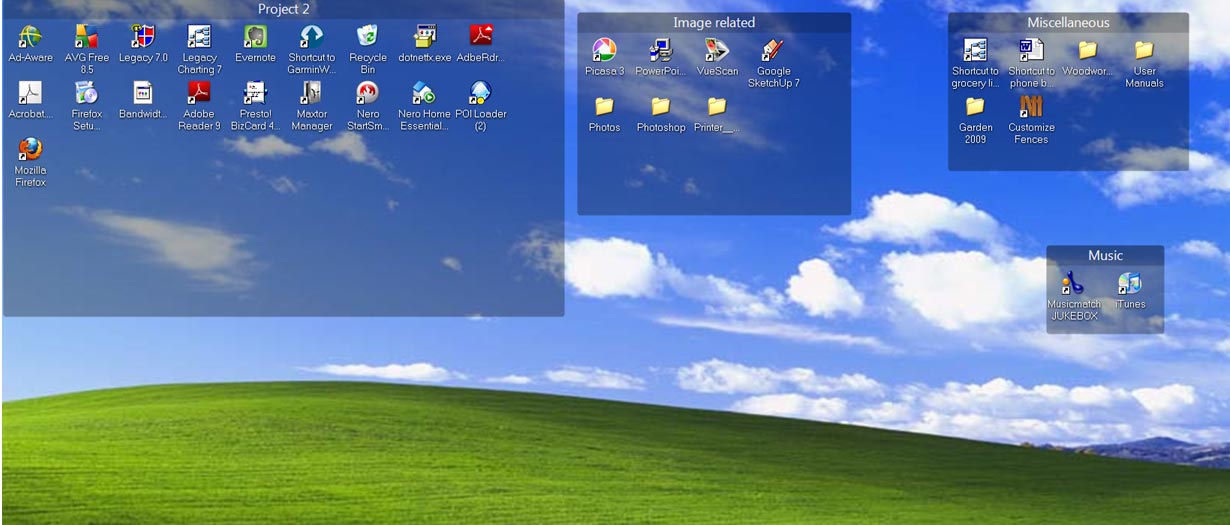Click the Picasa 3 icon

(x=604, y=50)
